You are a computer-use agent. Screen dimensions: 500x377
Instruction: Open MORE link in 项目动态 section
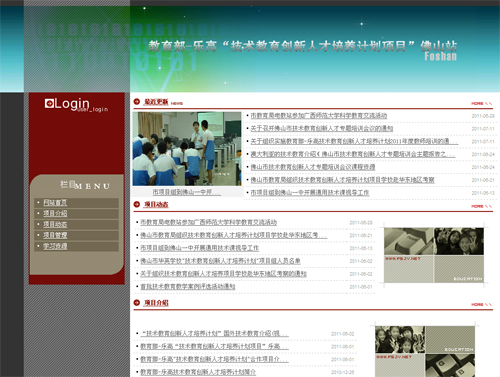pyautogui.click(x=481, y=206)
